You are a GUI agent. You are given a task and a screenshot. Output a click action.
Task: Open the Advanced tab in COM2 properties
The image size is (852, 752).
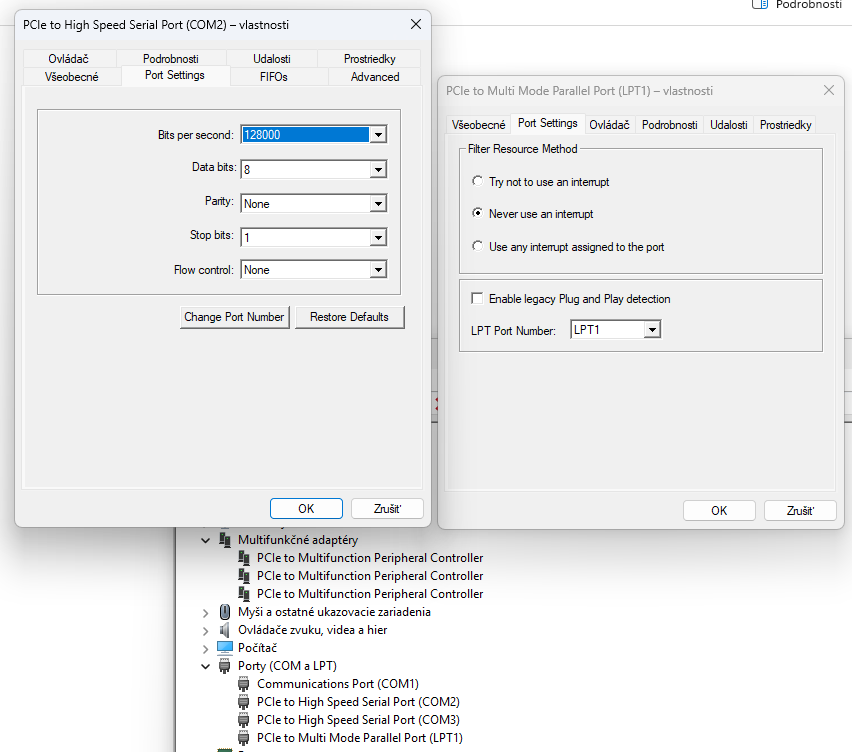coord(375,77)
